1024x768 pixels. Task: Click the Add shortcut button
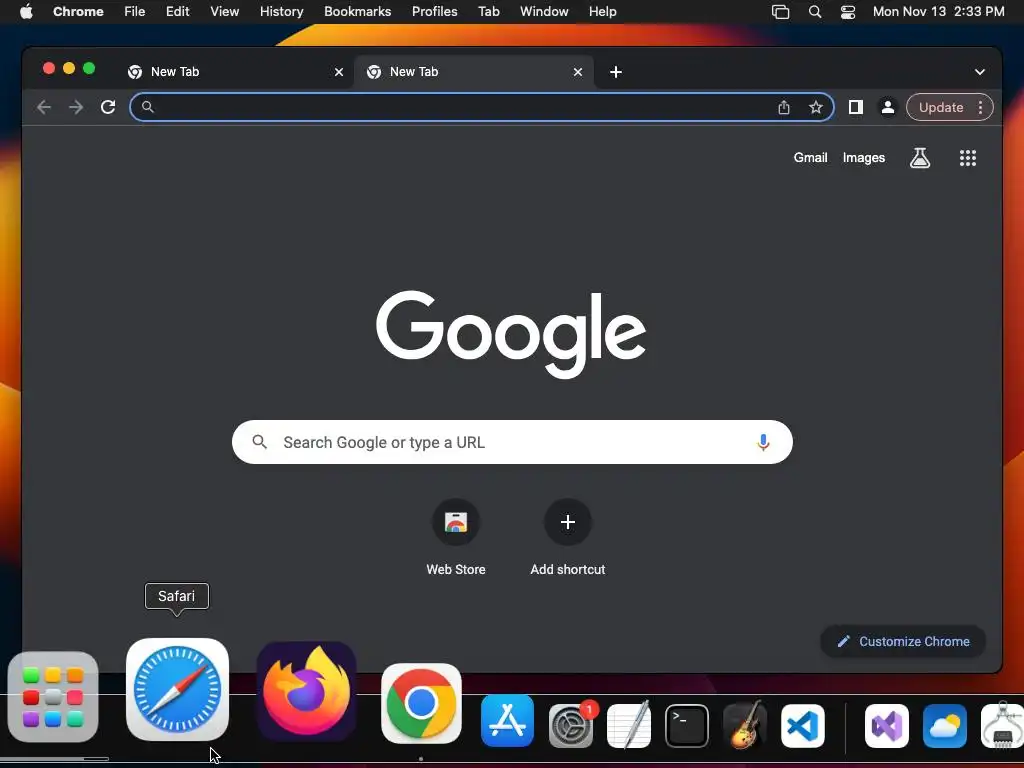click(568, 537)
